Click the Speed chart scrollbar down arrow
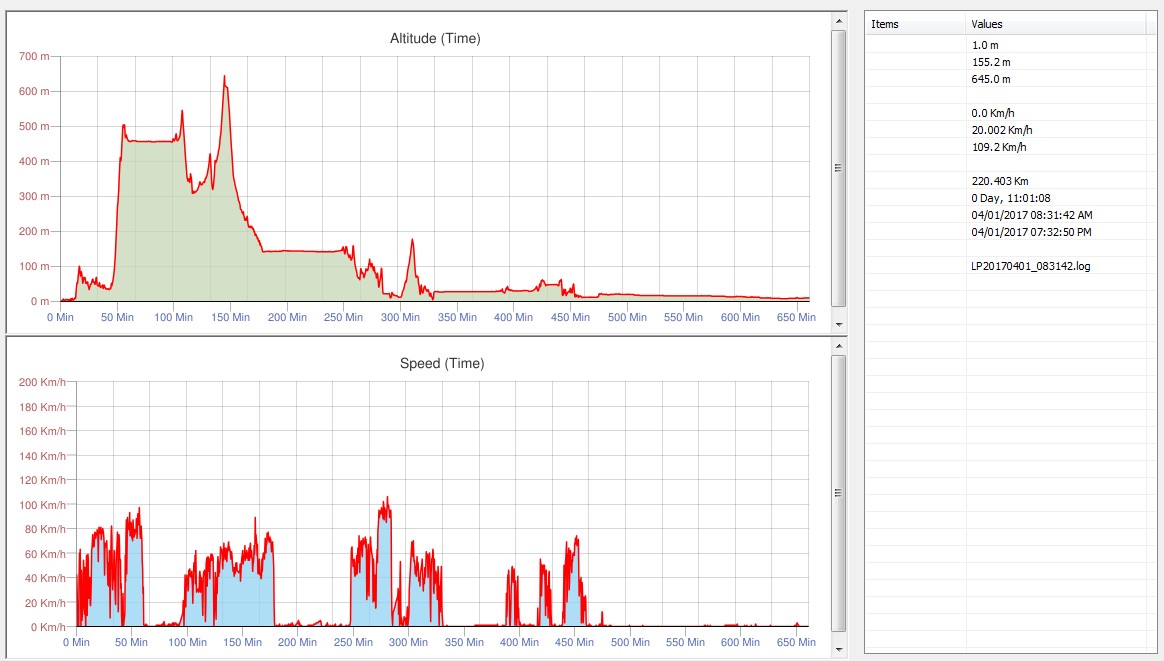Image resolution: width=1164 pixels, height=661 pixels. pyautogui.click(x=838, y=649)
